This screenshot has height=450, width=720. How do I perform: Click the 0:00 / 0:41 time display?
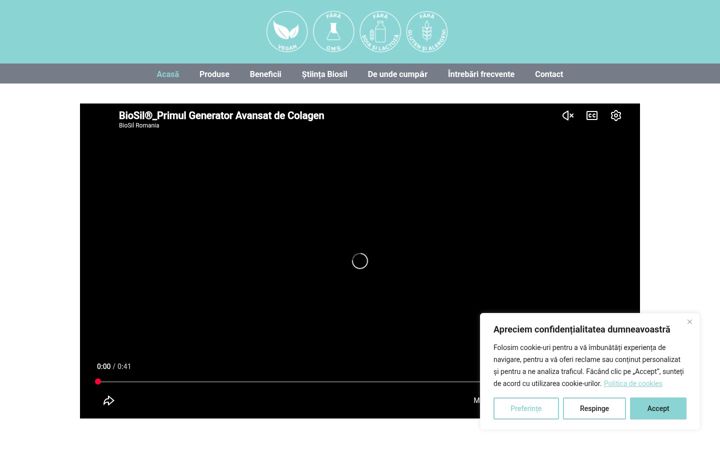(113, 366)
